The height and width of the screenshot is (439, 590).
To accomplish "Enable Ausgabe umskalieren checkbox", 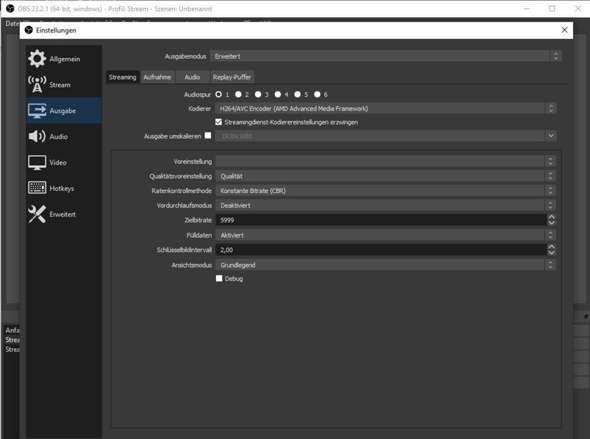I will [x=208, y=135].
